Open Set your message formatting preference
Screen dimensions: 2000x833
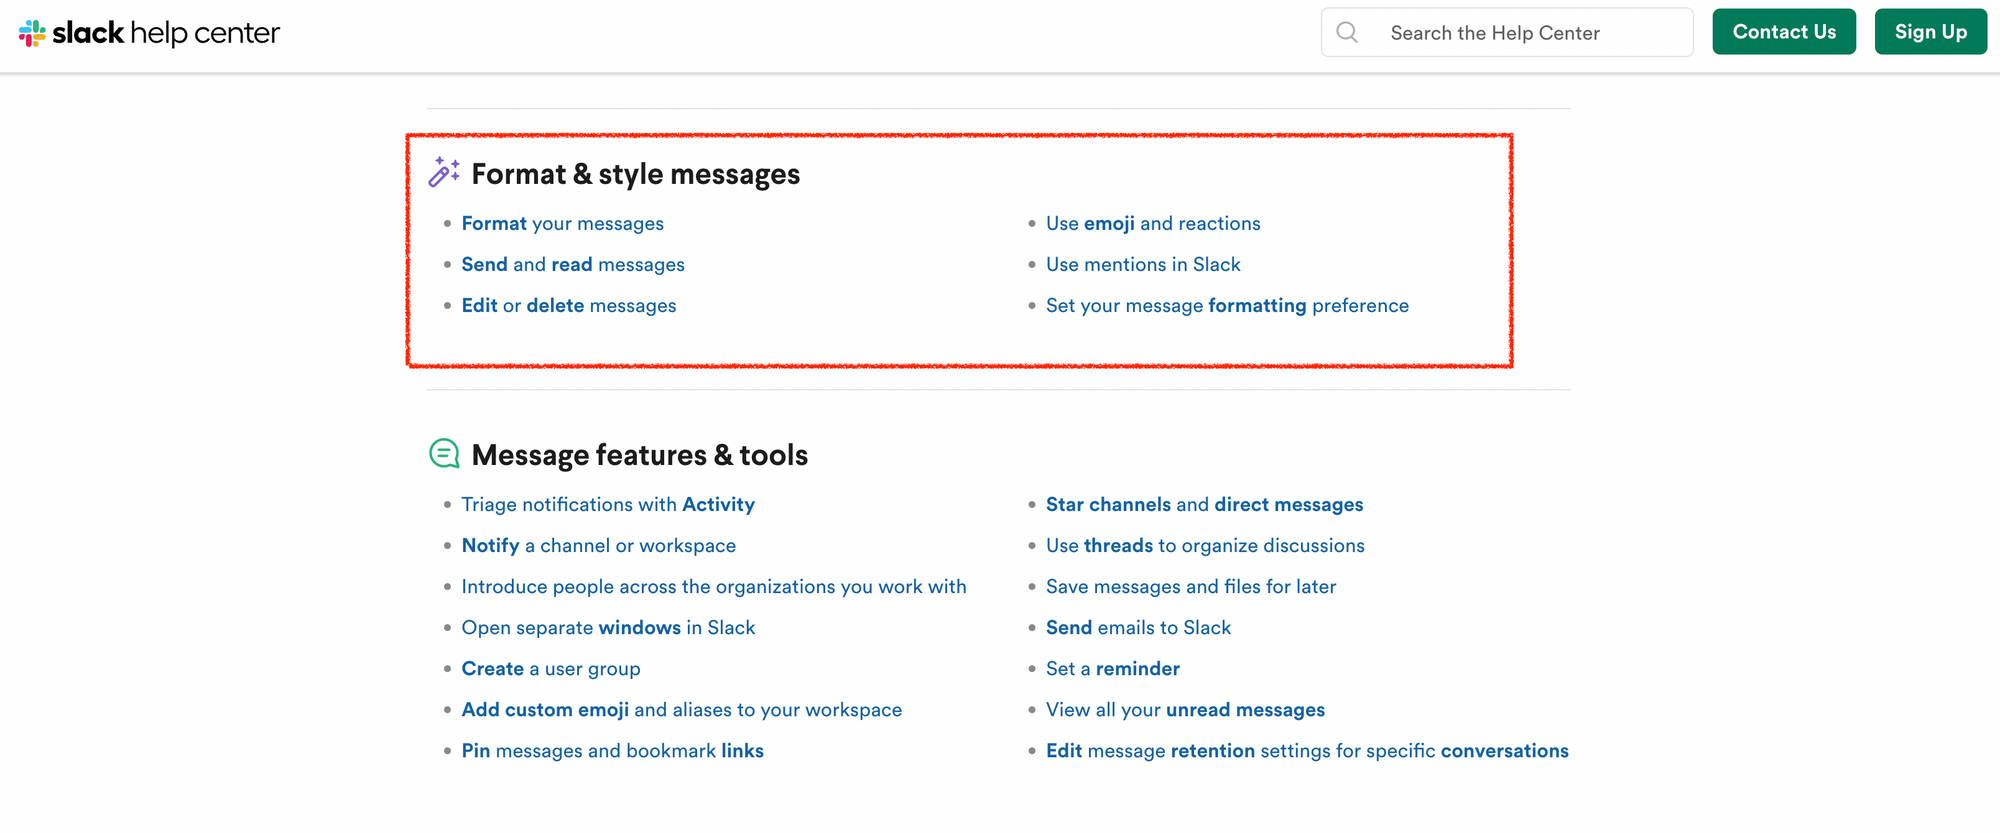coord(1227,305)
